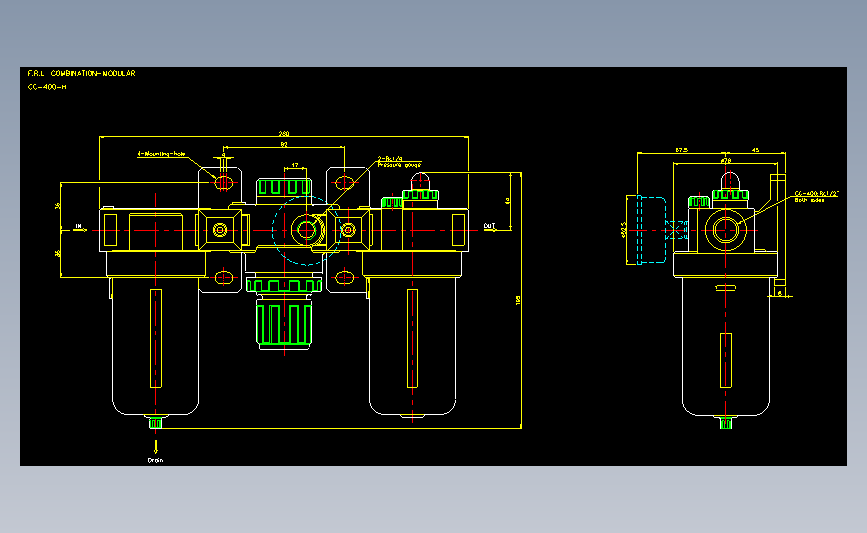Select the "F.R.L COMBINATION-MODULAR" title text
Image resolution: width=867 pixels, height=533 pixels.
point(81,73)
